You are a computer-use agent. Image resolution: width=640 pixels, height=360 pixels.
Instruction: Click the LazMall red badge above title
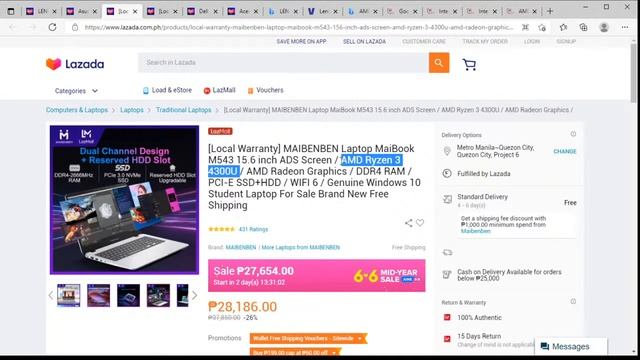(220, 131)
